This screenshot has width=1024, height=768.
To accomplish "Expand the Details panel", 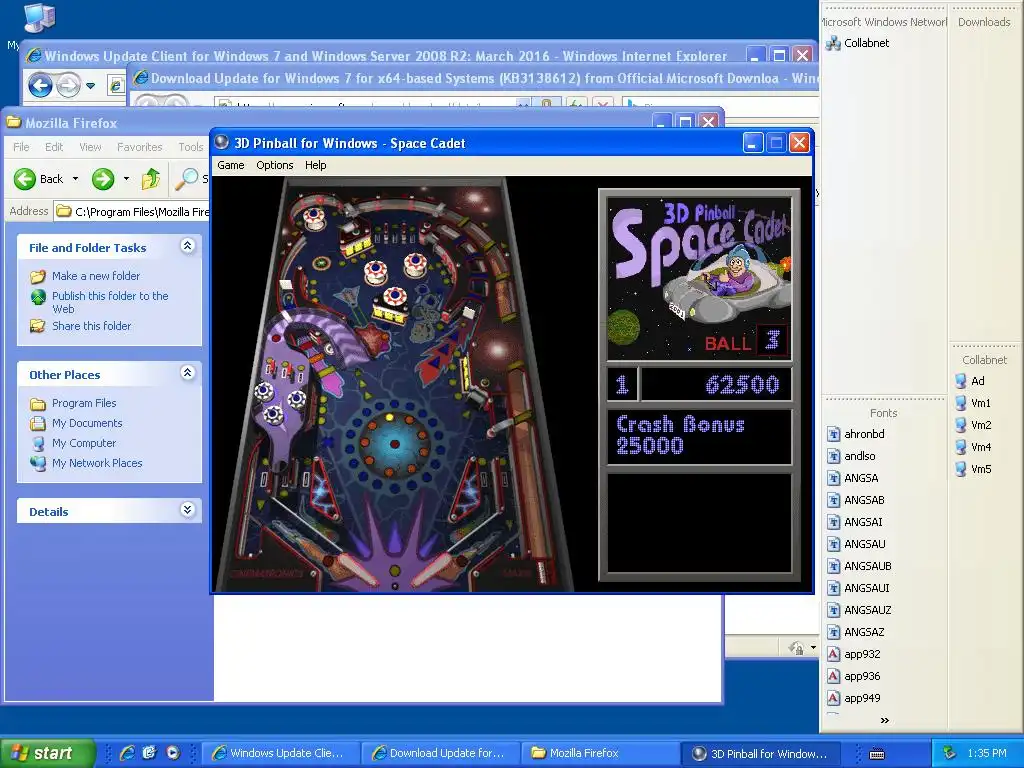I will pyautogui.click(x=187, y=510).
